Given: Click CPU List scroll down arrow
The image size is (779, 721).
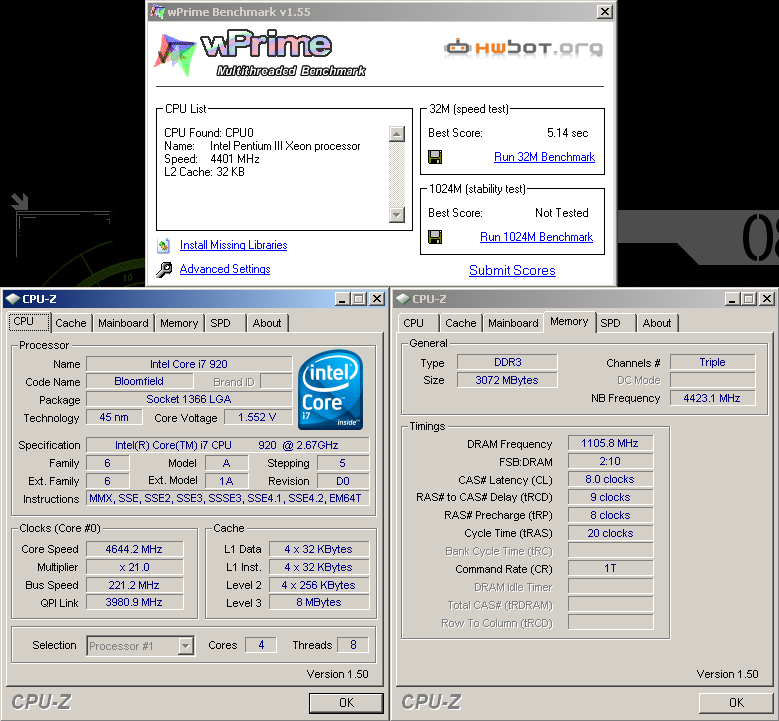Looking at the screenshot, I should click(x=396, y=215).
